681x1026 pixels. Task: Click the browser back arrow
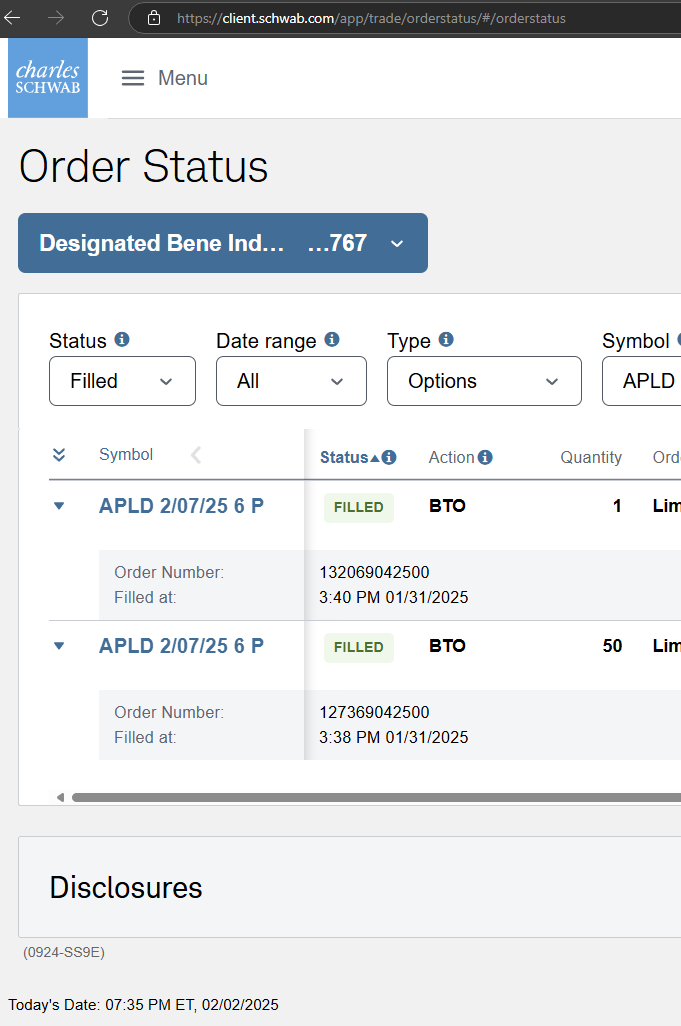[x=13, y=18]
